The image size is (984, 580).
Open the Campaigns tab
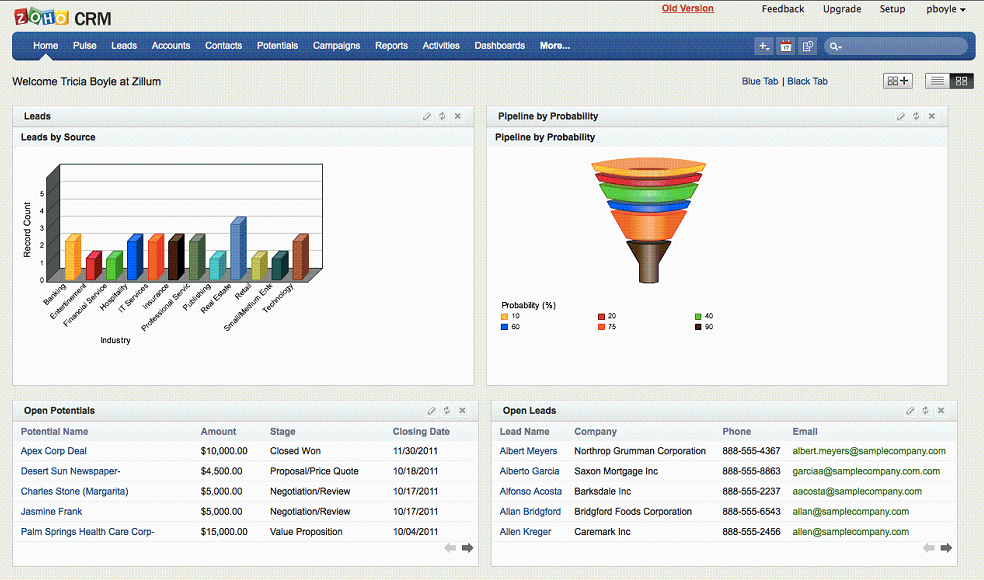click(336, 46)
